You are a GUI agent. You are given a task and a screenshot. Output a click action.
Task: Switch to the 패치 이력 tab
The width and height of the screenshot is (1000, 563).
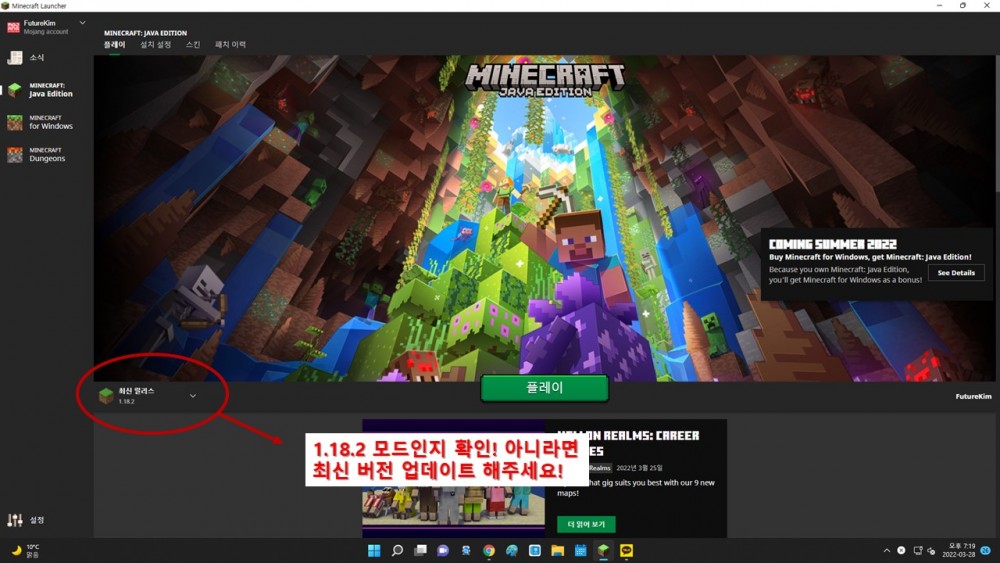(x=230, y=45)
